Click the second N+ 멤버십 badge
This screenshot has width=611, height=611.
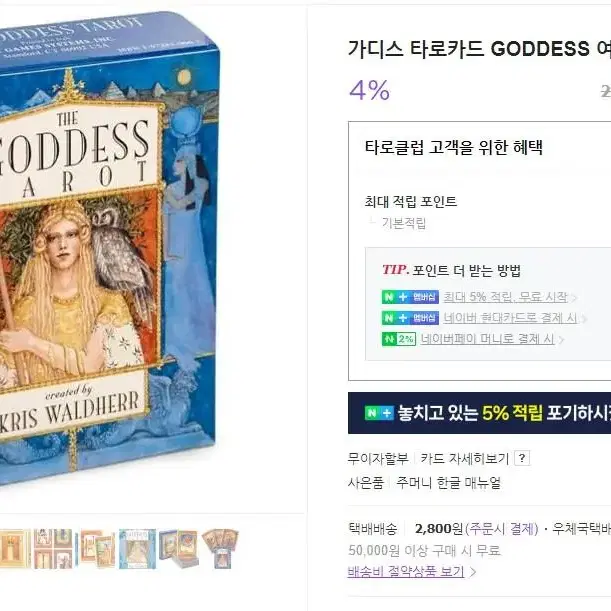click(410, 318)
